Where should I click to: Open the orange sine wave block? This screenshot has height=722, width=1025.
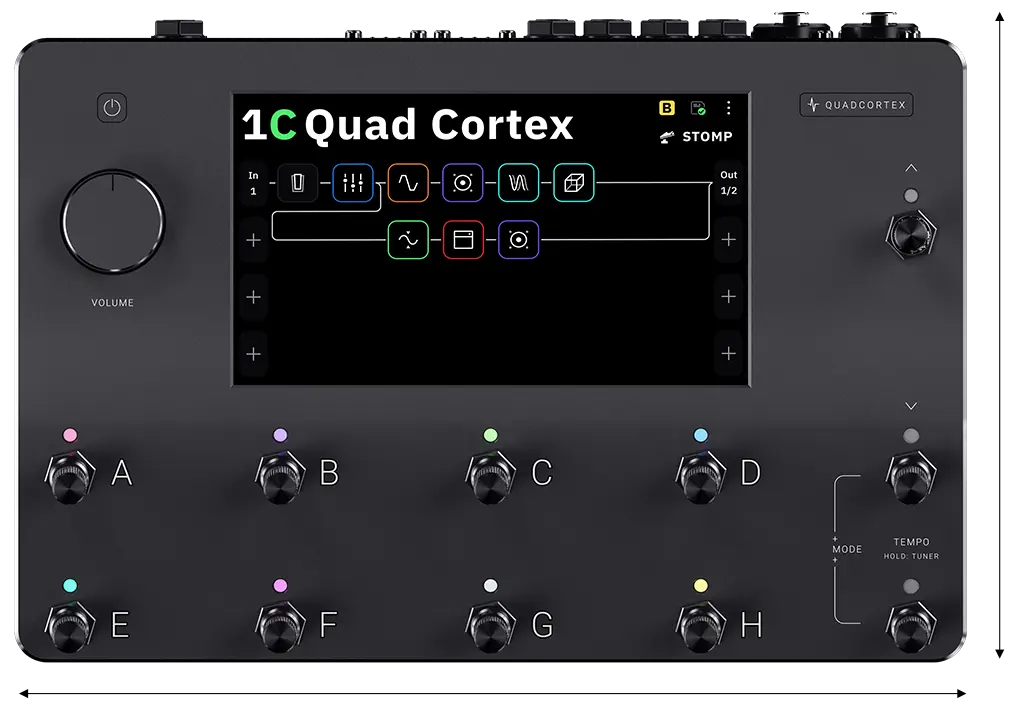point(408,182)
